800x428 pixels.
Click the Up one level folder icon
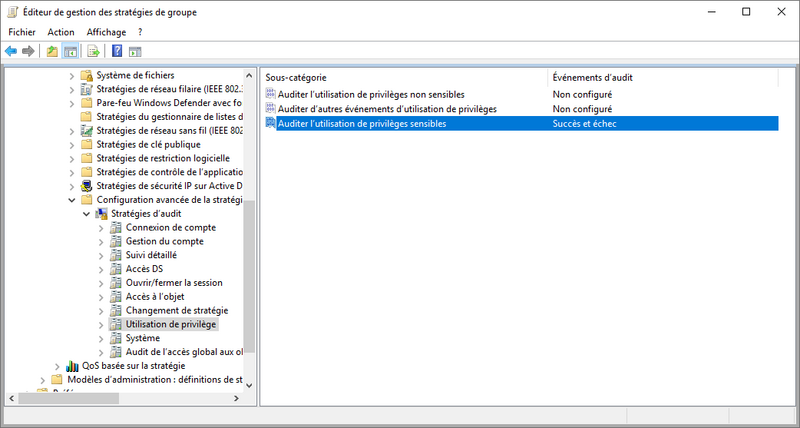pyautogui.click(x=52, y=51)
